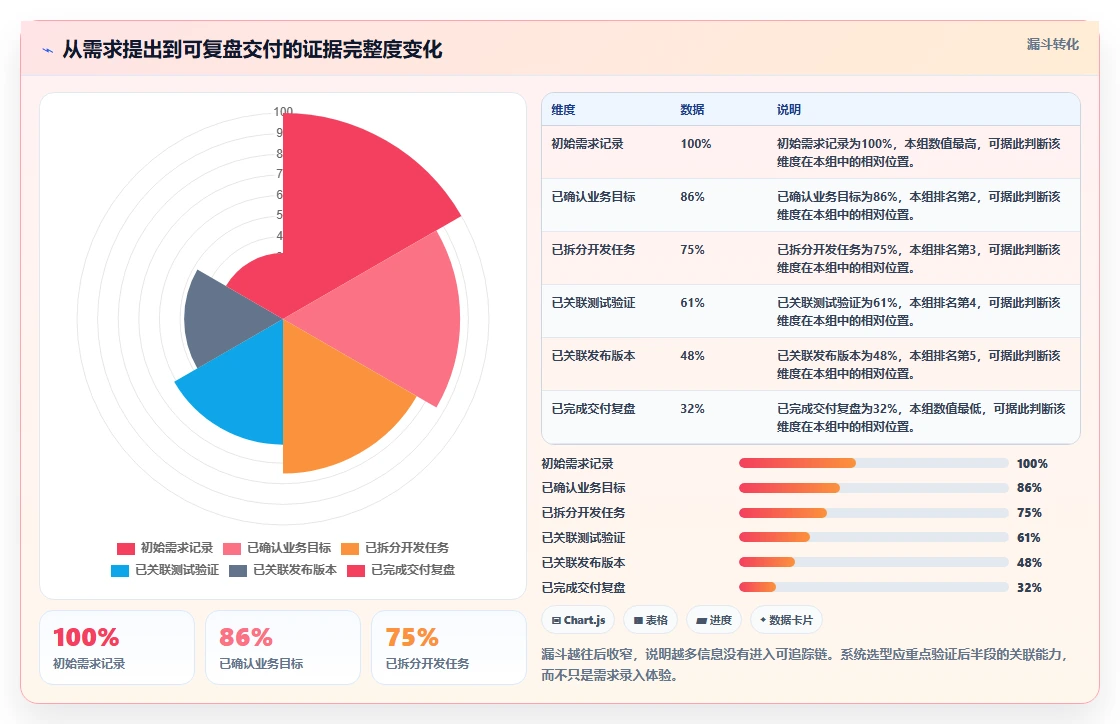Image resolution: width=1120 pixels, height=724 pixels.
Task: Click the lightning icon beside the title
Action: [48, 50]
